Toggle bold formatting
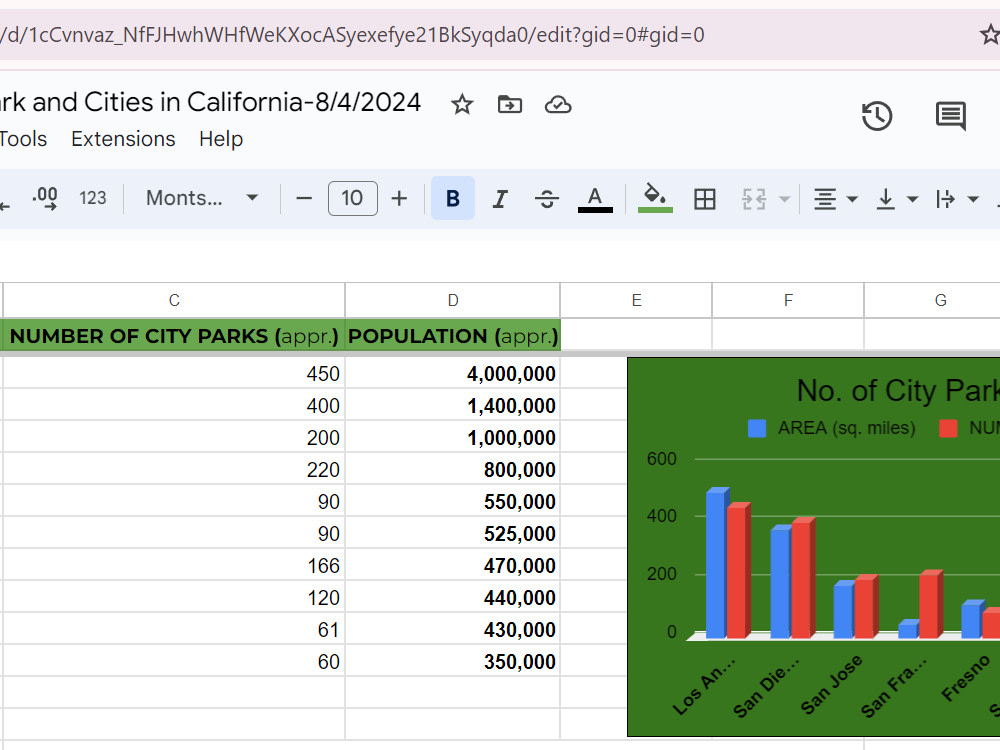1000x750 pixels. pyautogui.click(x=453, y=198)
